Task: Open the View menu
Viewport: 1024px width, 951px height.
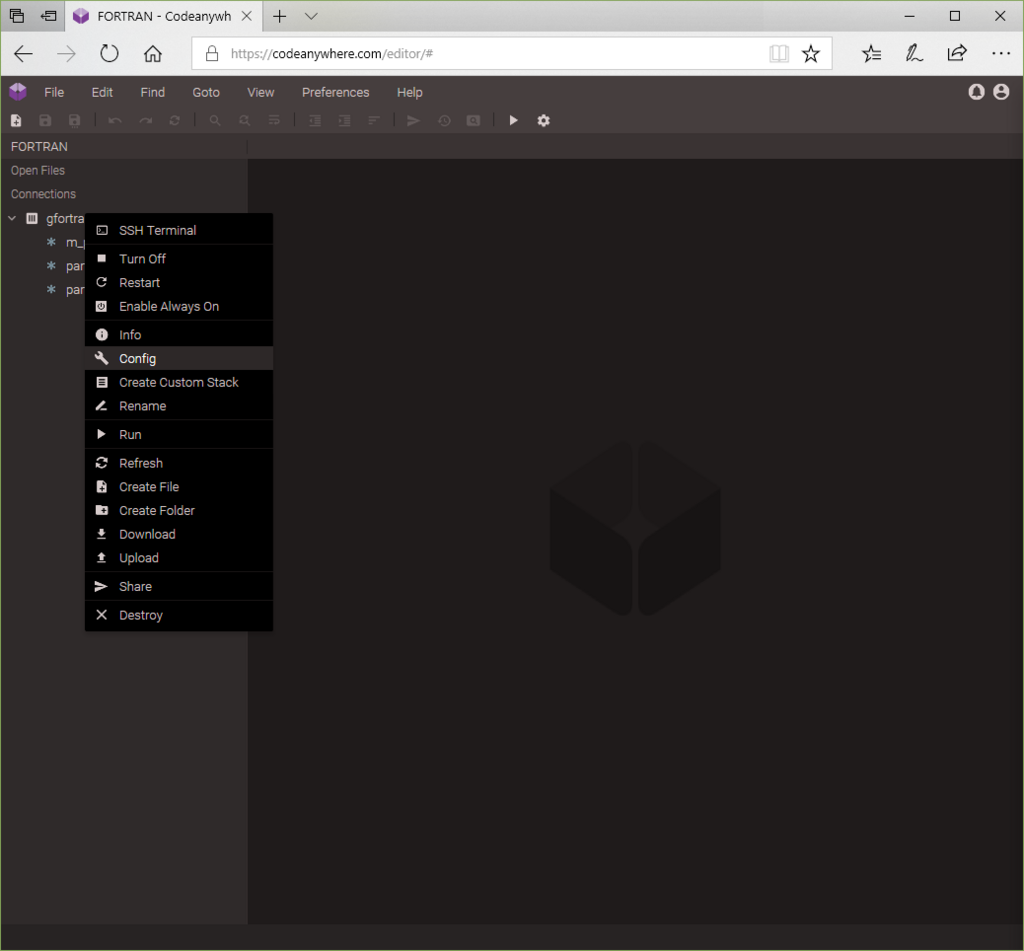Action: [261, 92]
